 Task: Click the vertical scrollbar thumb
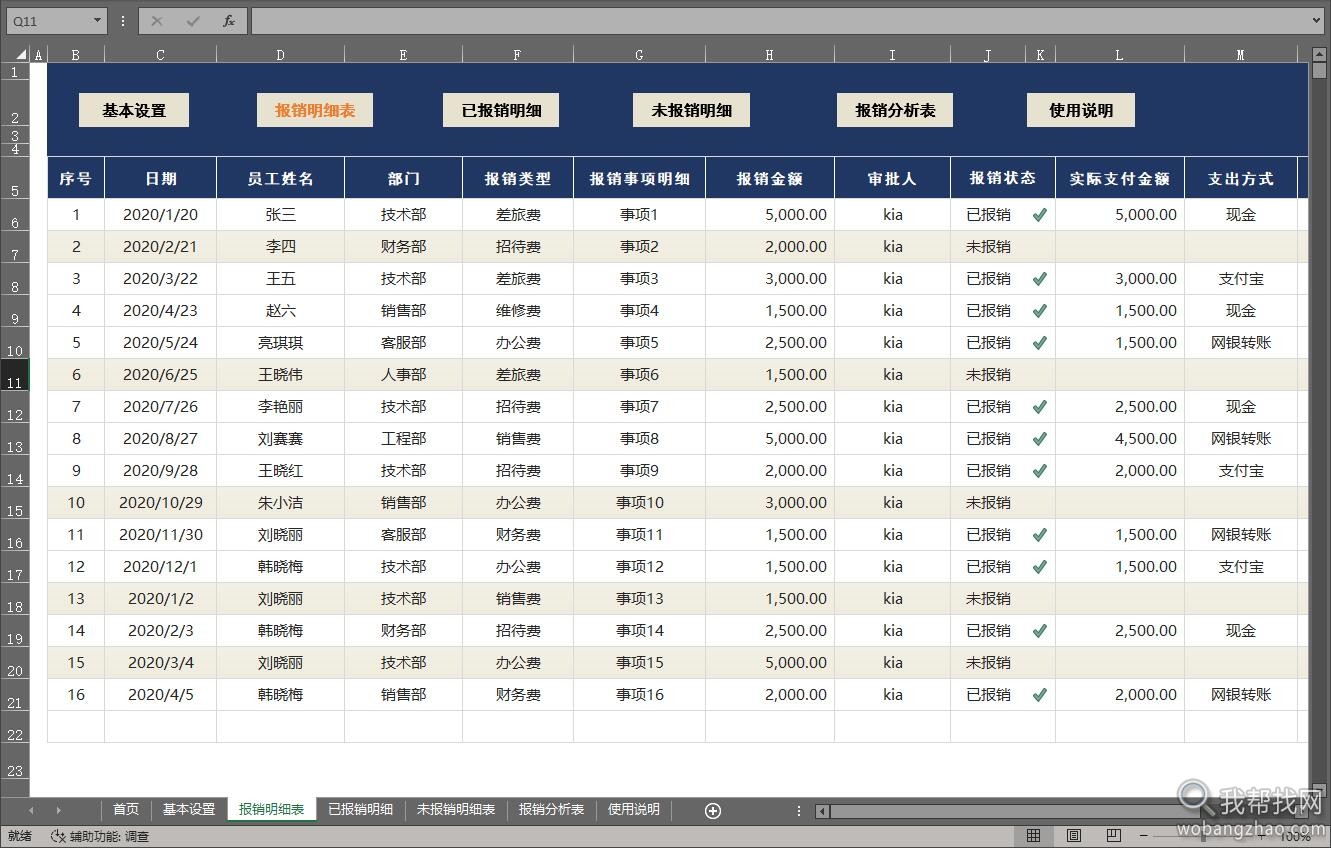click(1320, 71)
